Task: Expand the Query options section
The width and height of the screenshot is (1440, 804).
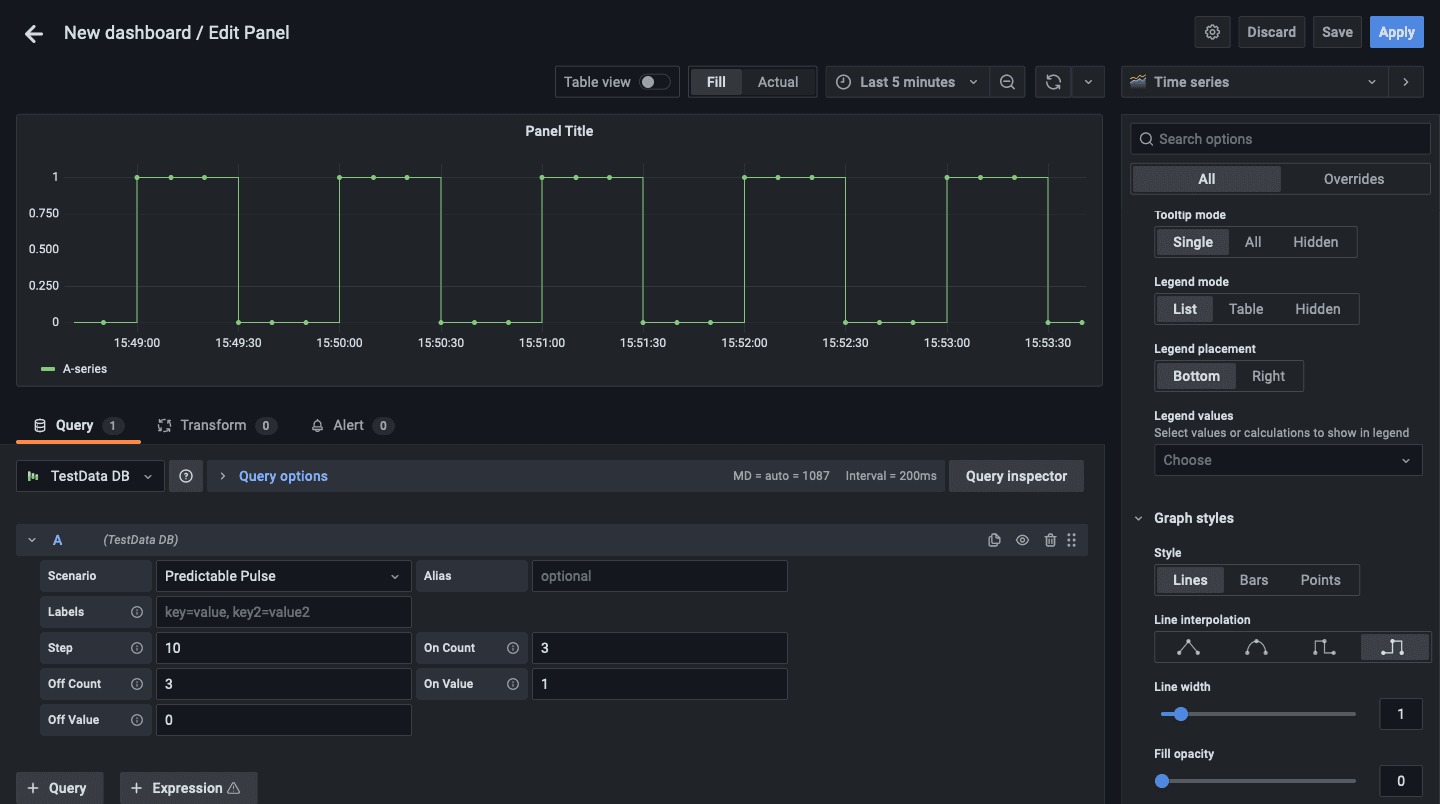Action: (x=282, y=476)
